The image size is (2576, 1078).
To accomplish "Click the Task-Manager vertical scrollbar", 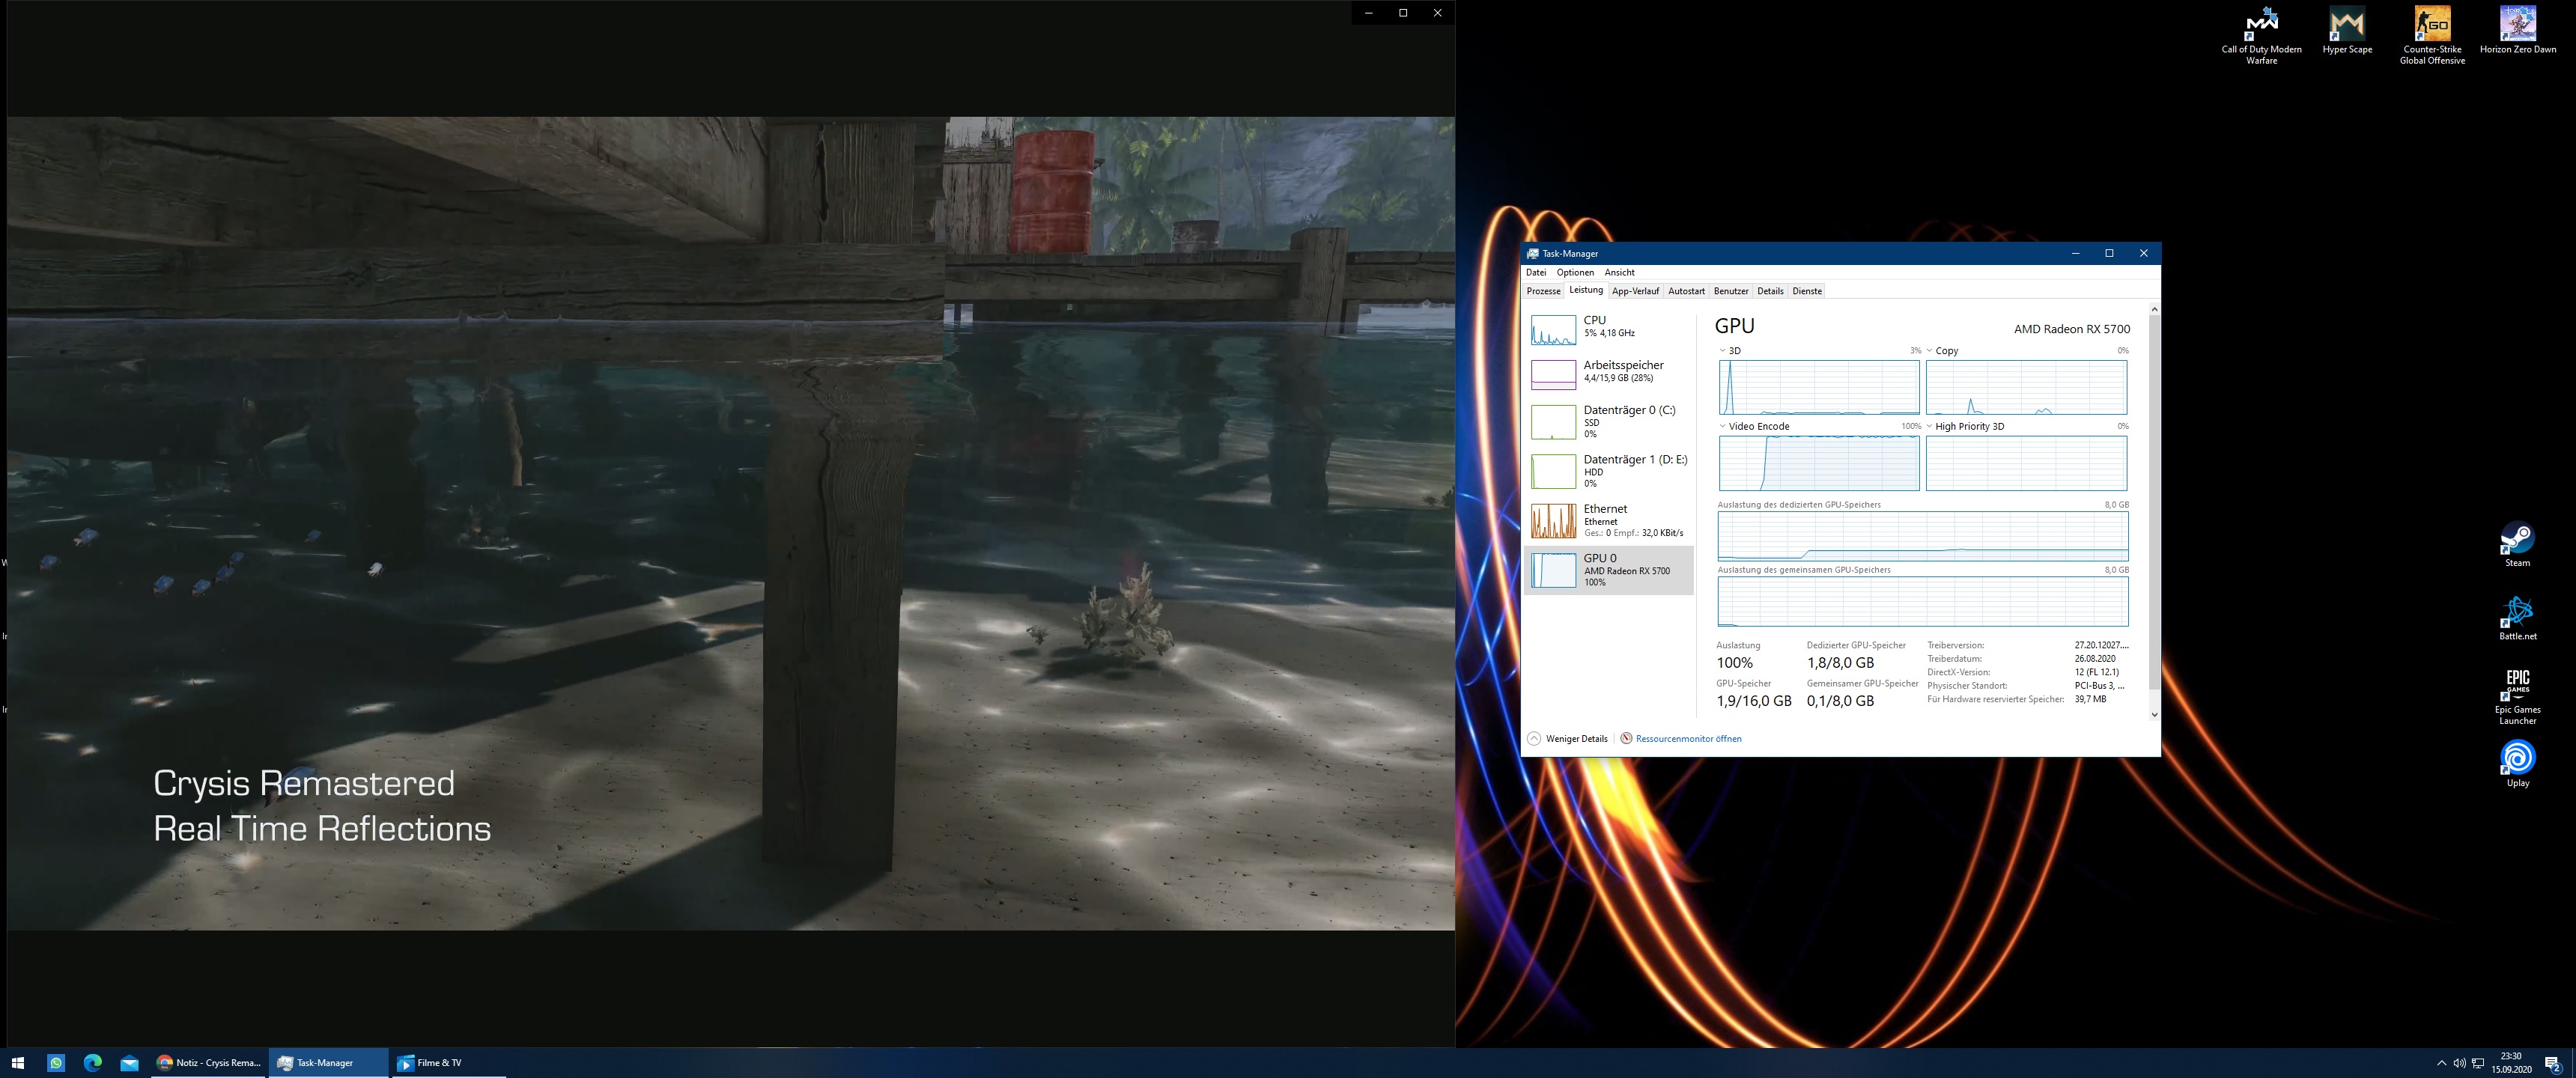I will (2154, 500).
